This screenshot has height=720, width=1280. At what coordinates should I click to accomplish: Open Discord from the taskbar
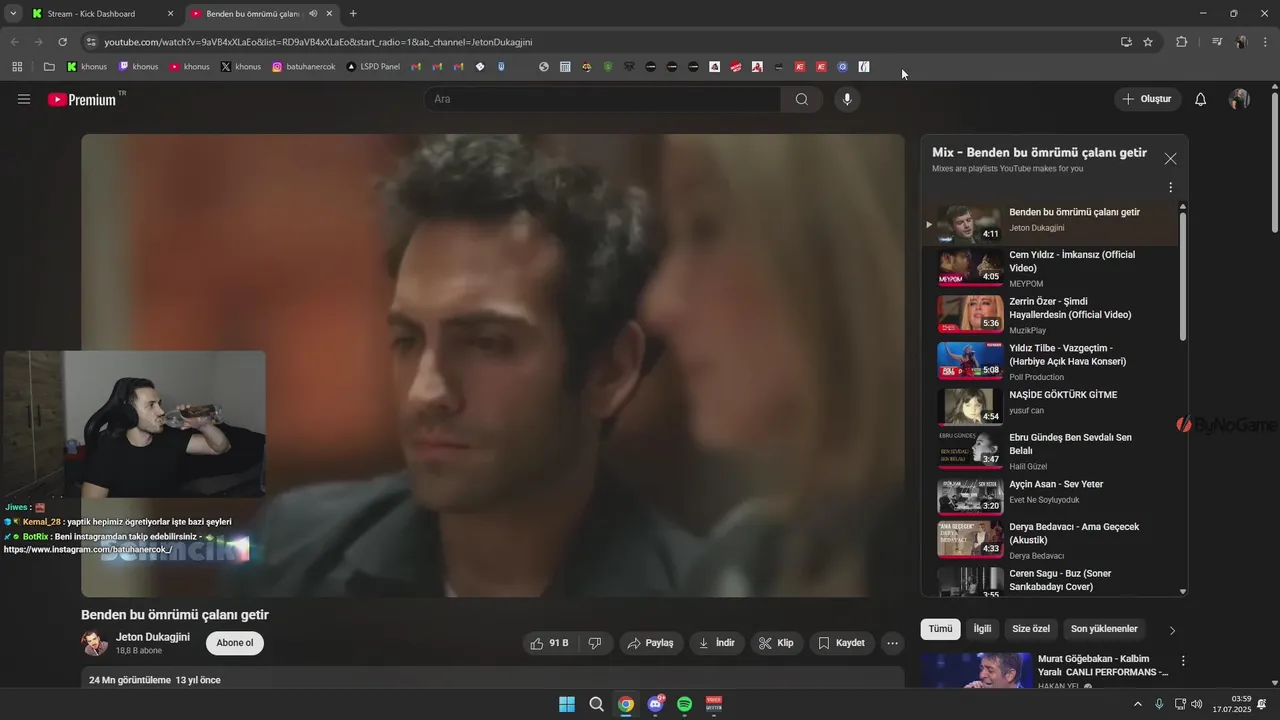coord(655,704)
